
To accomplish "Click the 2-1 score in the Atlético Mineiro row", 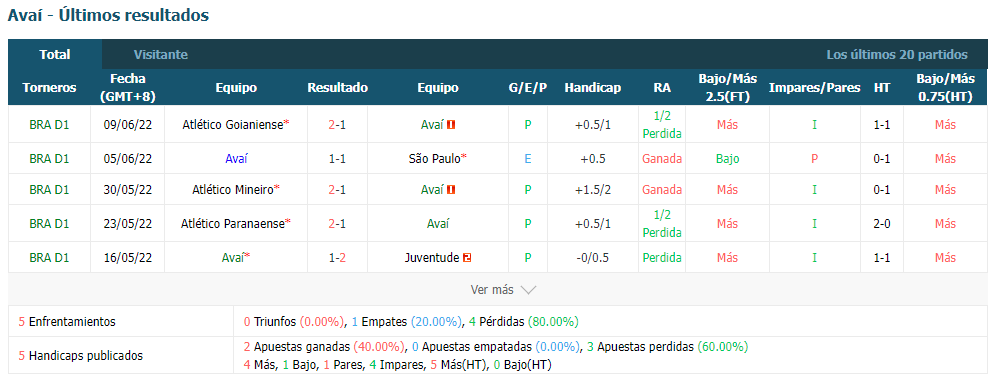I will click(x=338, y=189).
